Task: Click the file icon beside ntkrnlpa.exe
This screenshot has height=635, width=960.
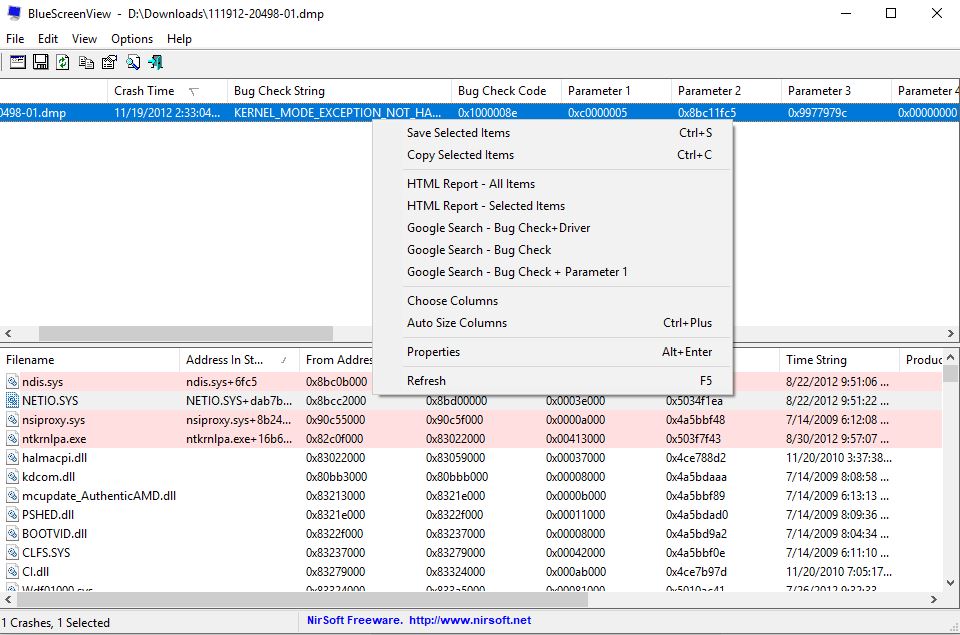Action: point(12,438)
